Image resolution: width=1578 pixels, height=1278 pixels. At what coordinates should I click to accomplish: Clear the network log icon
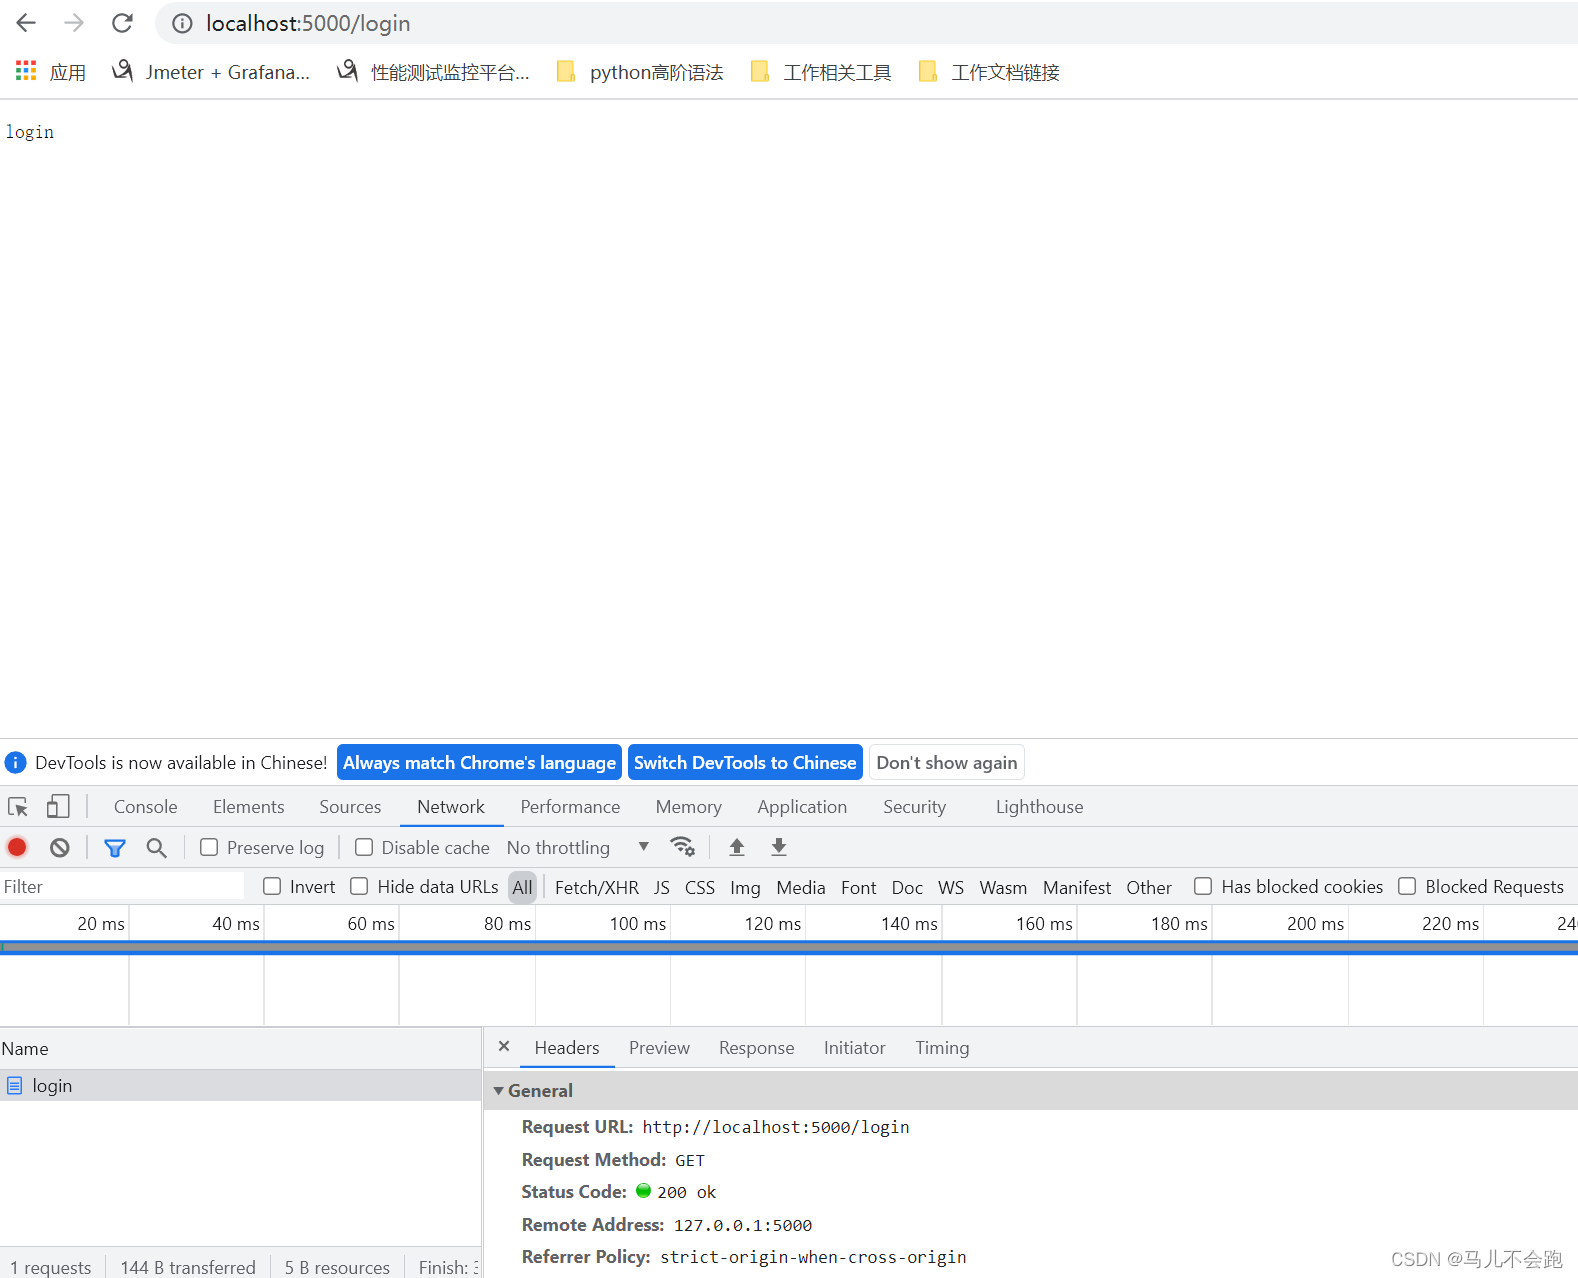[60, 848]
